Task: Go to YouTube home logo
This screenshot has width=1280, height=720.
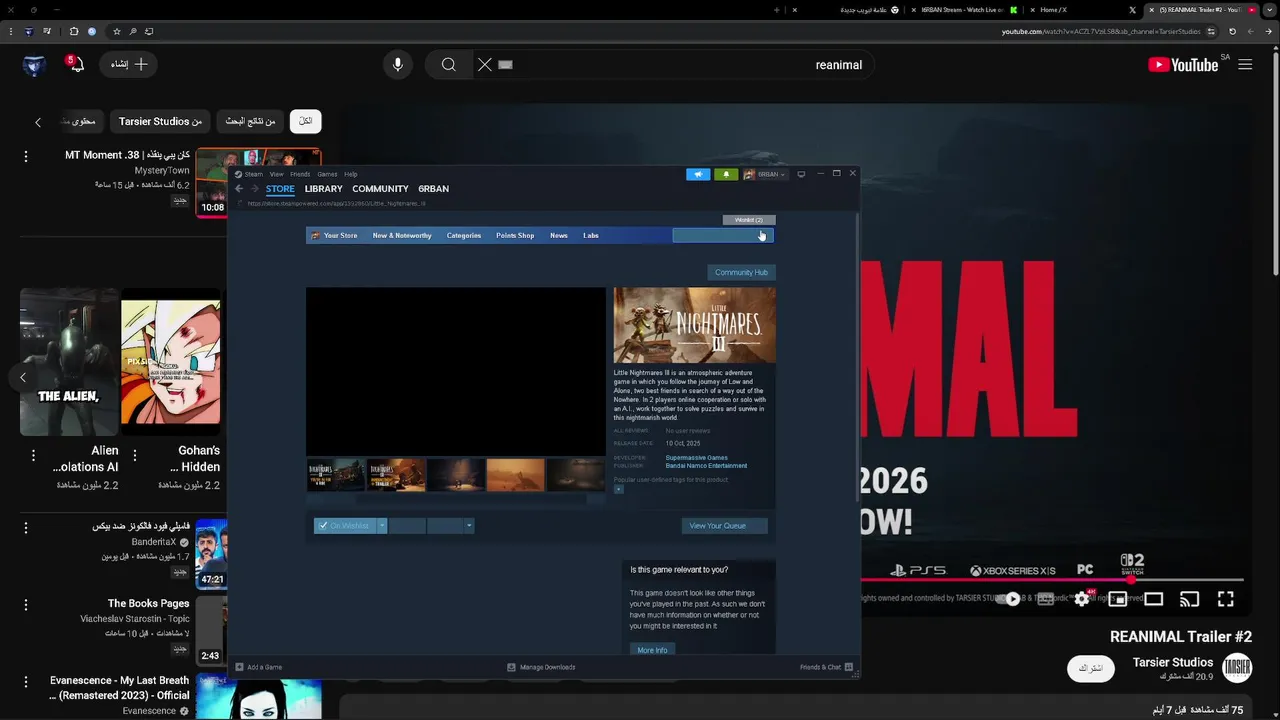Action: pos(1183,65)
